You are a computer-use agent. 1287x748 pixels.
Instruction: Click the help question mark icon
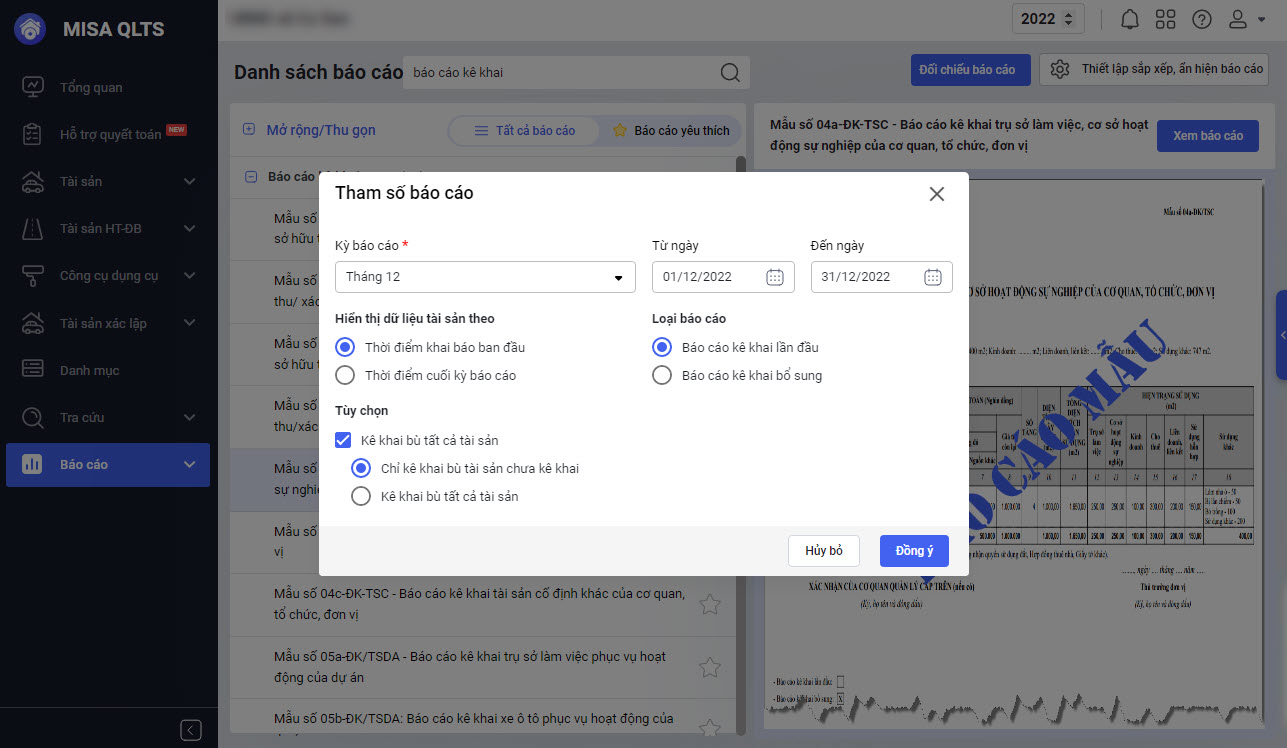click(x=1202, y=19)
